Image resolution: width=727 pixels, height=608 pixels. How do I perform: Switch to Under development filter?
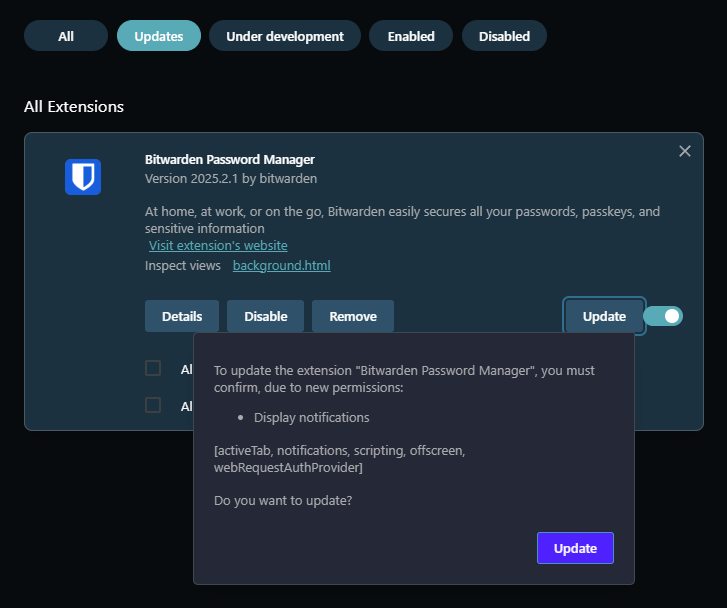285,36
